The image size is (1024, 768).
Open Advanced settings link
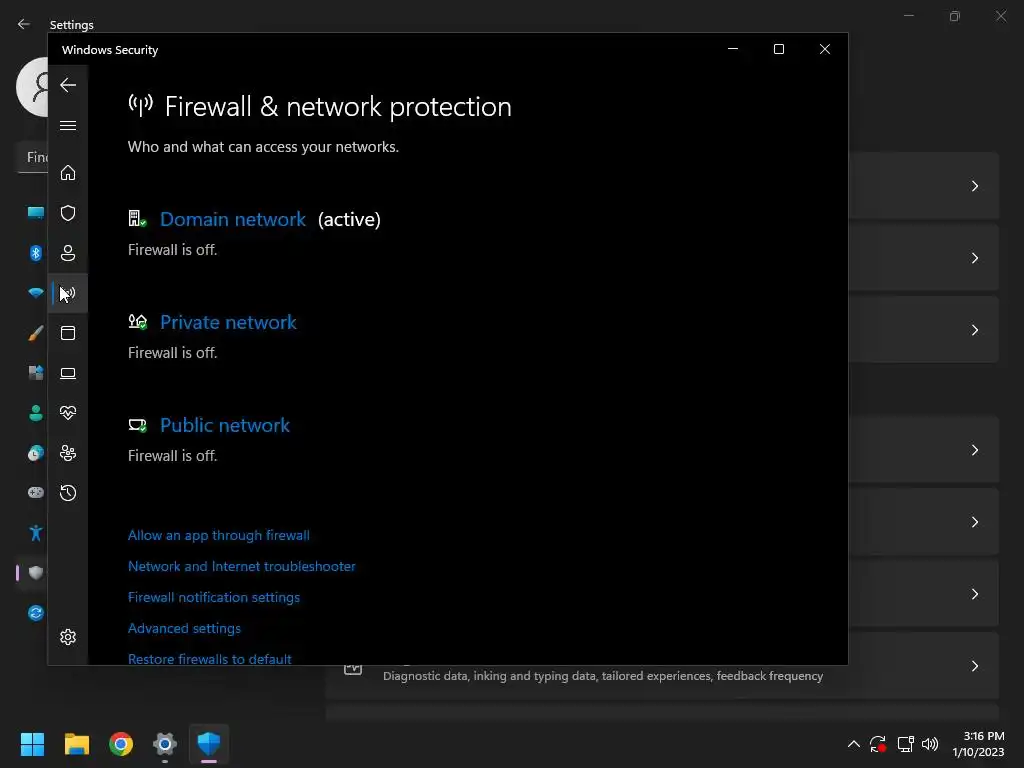[184, 628]
